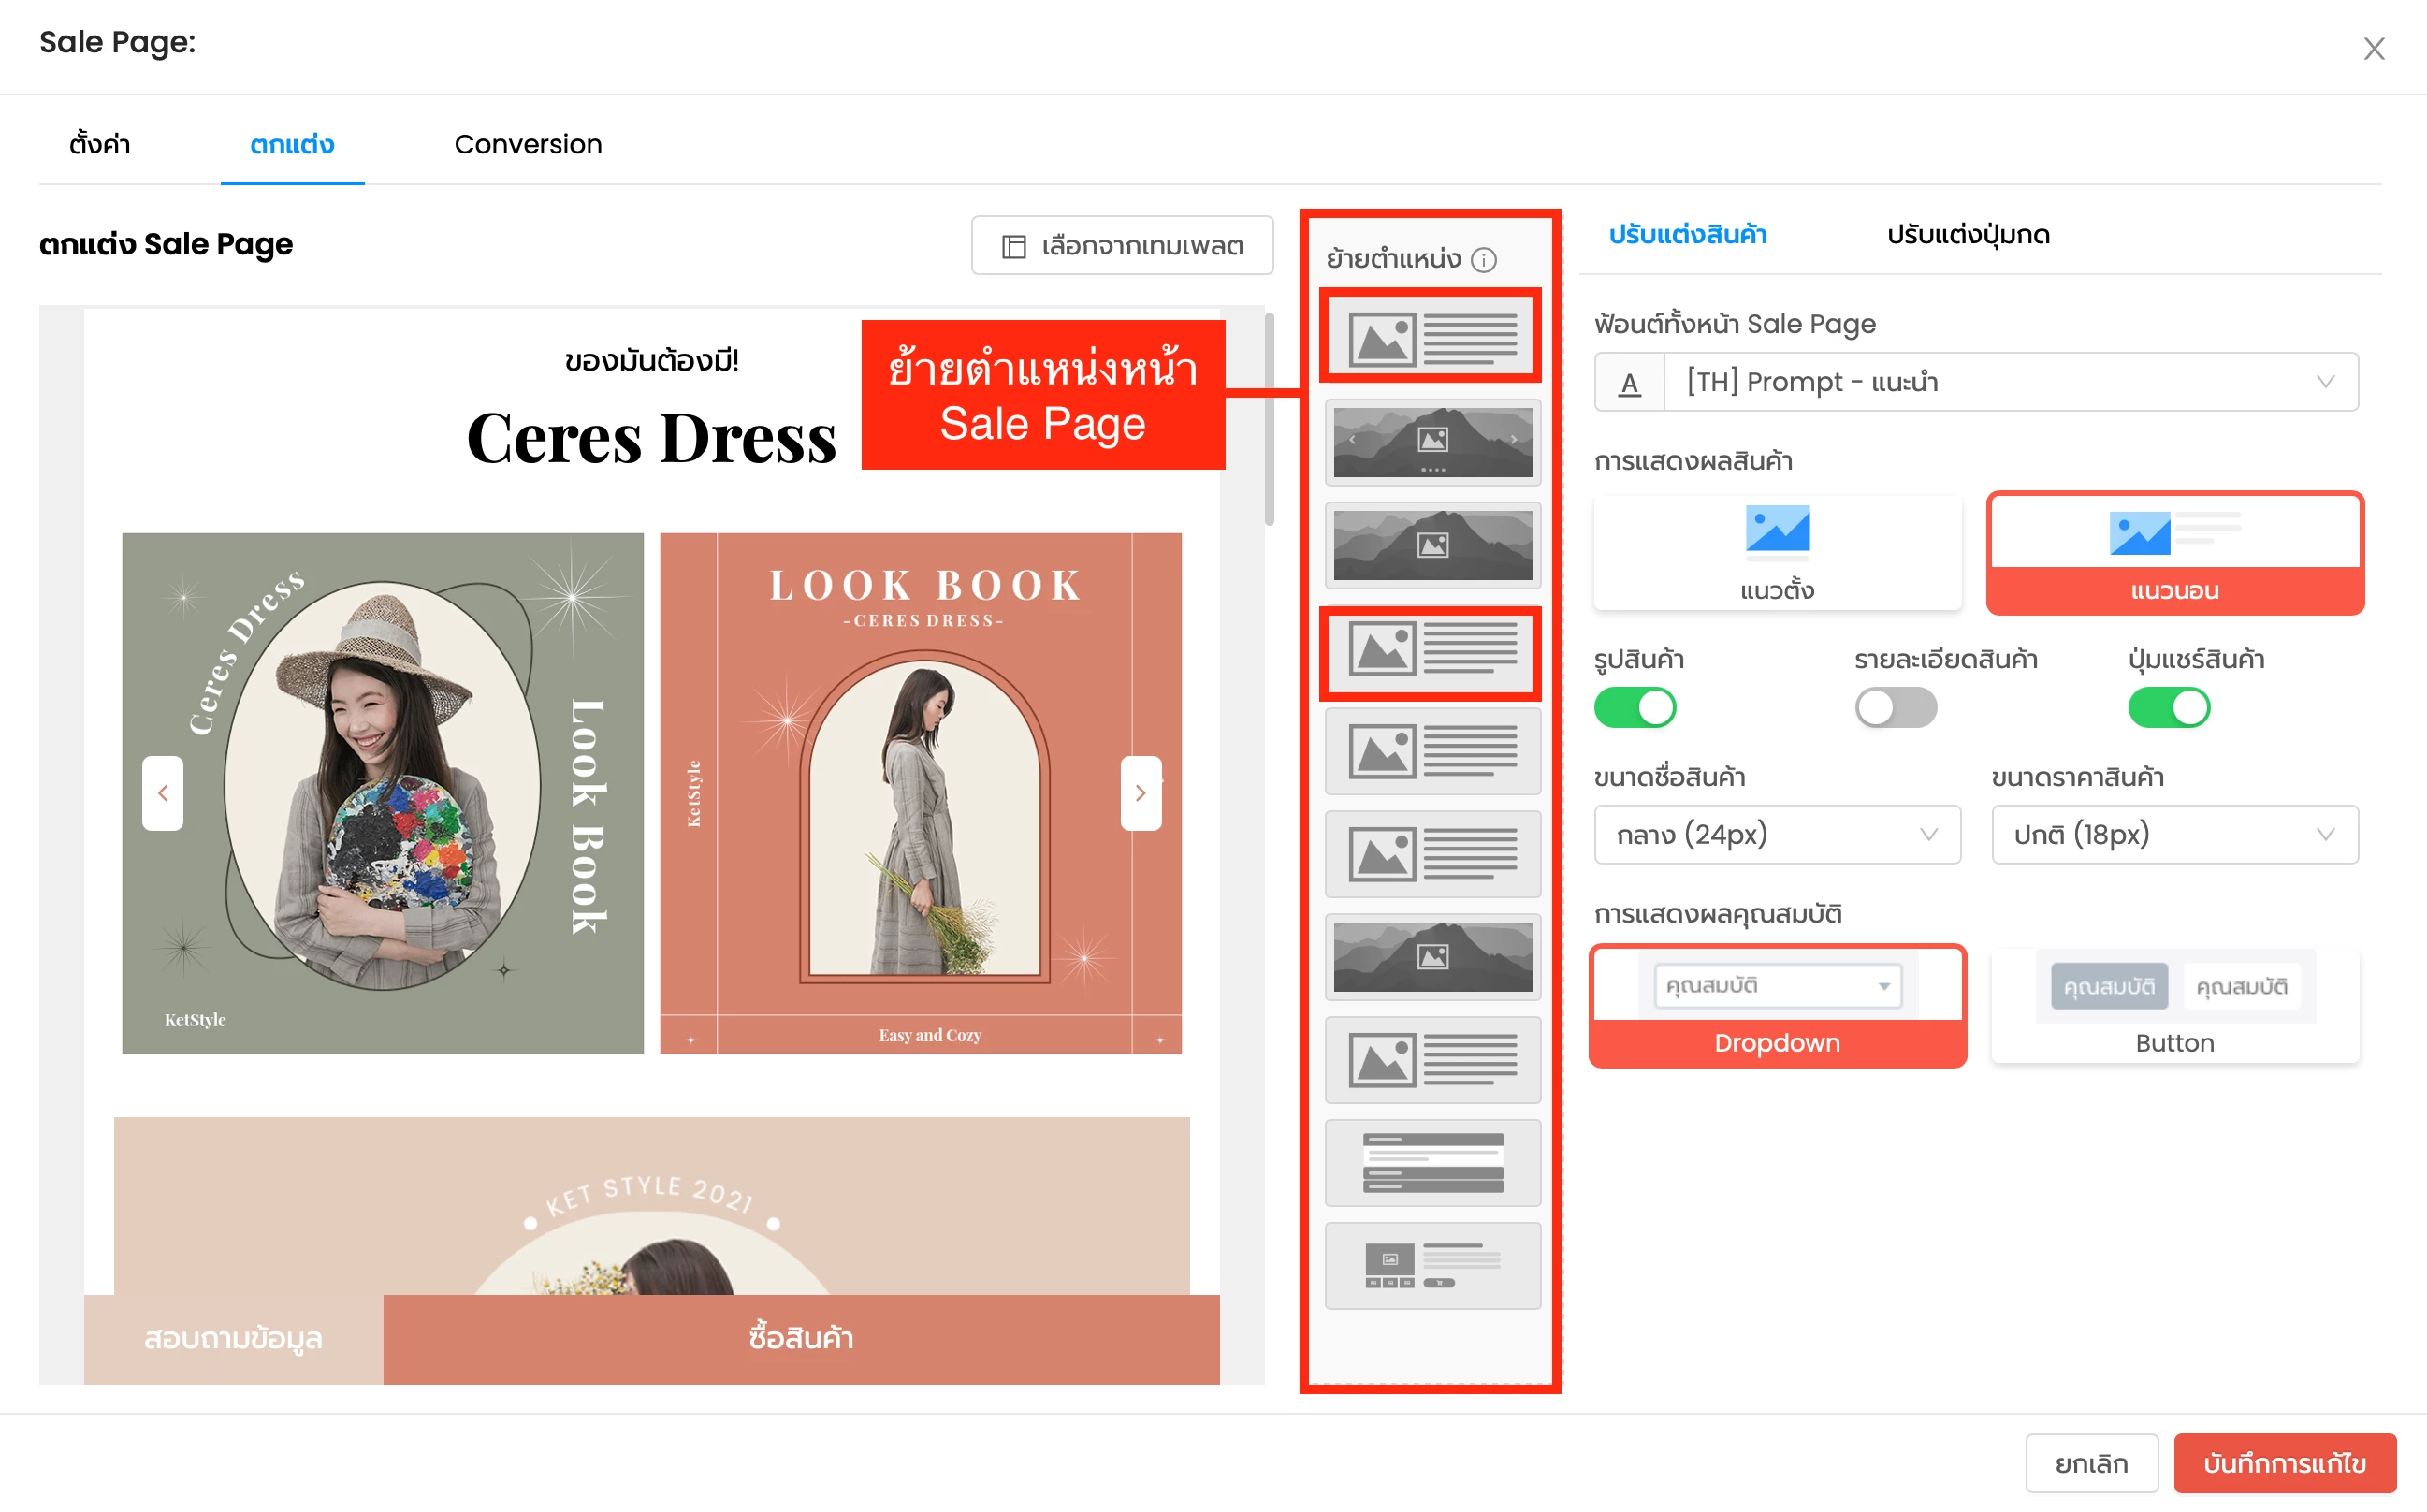Open ขนาดราคาสินค้า dropdown
This screenshot has height=1512, width=2427.
(x=2175, y=834)
